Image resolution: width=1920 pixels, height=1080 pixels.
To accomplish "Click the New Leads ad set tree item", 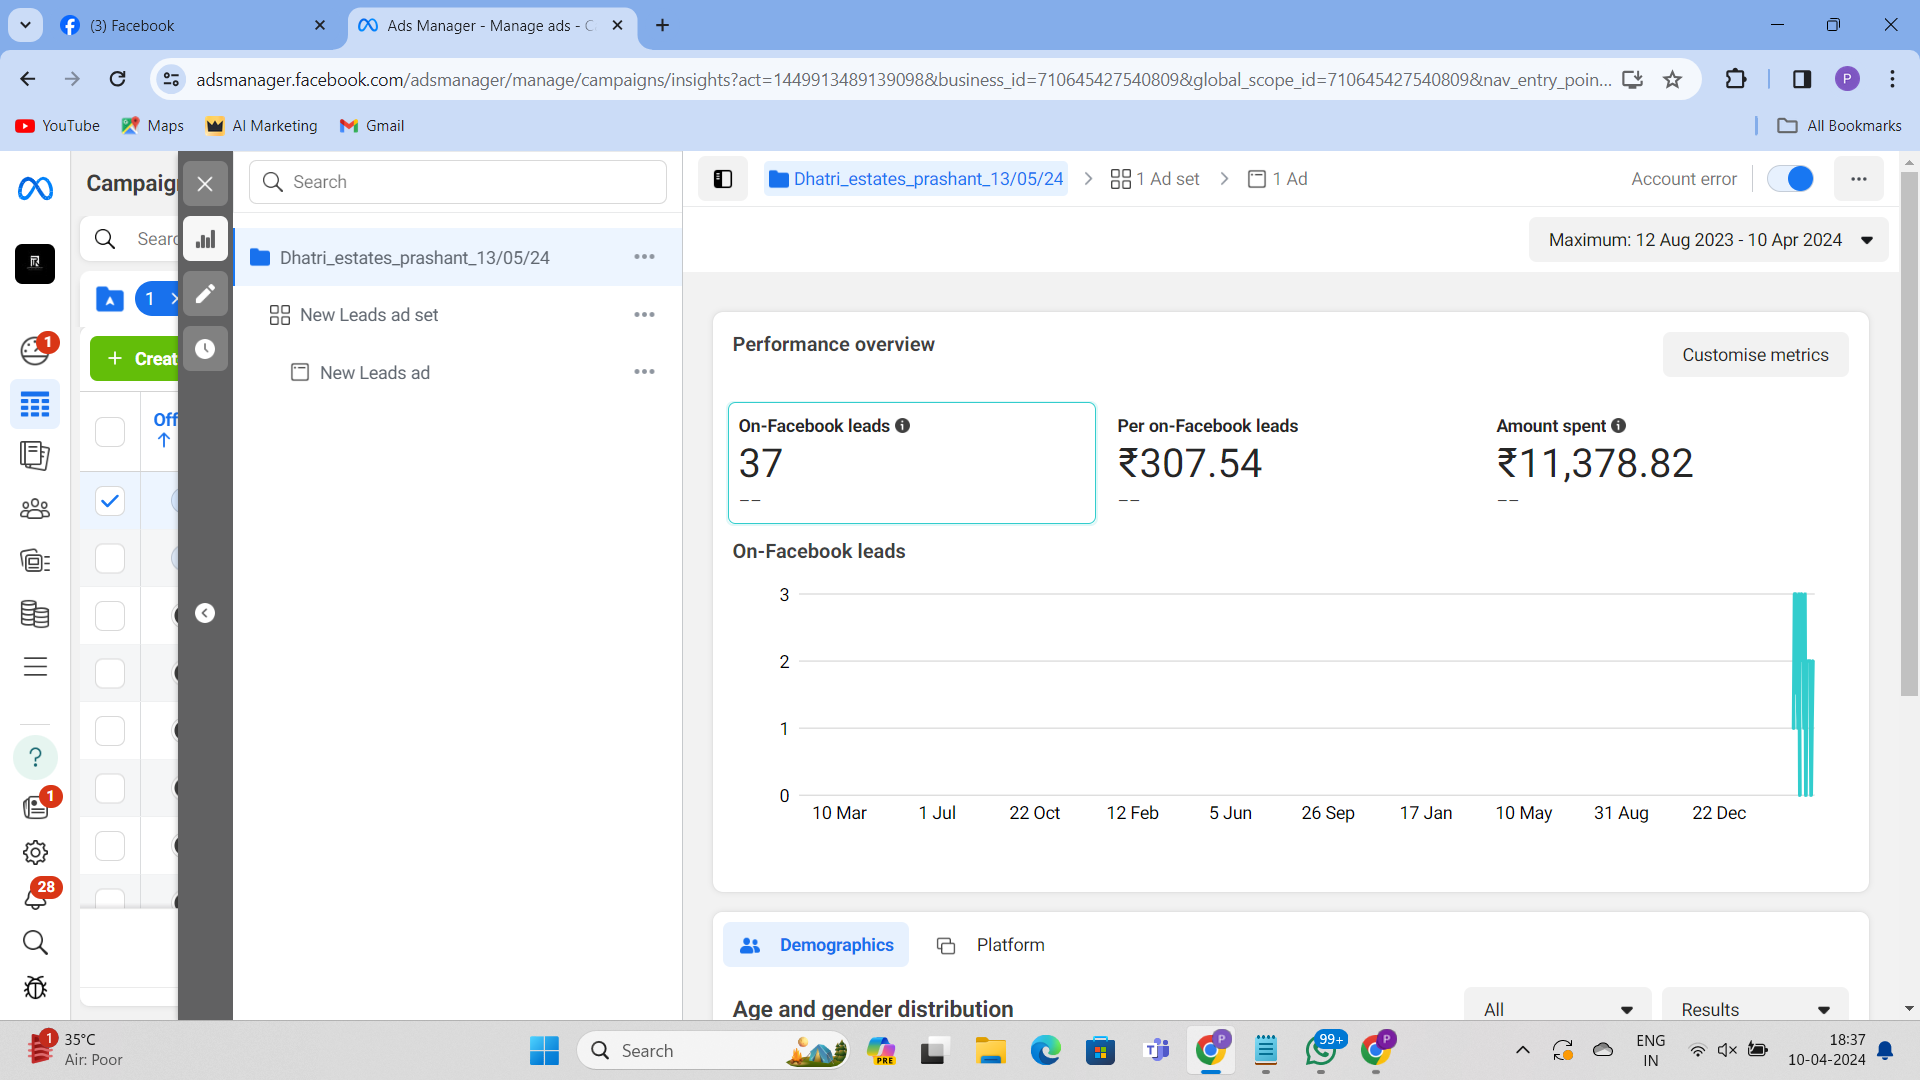I will 368,314.
